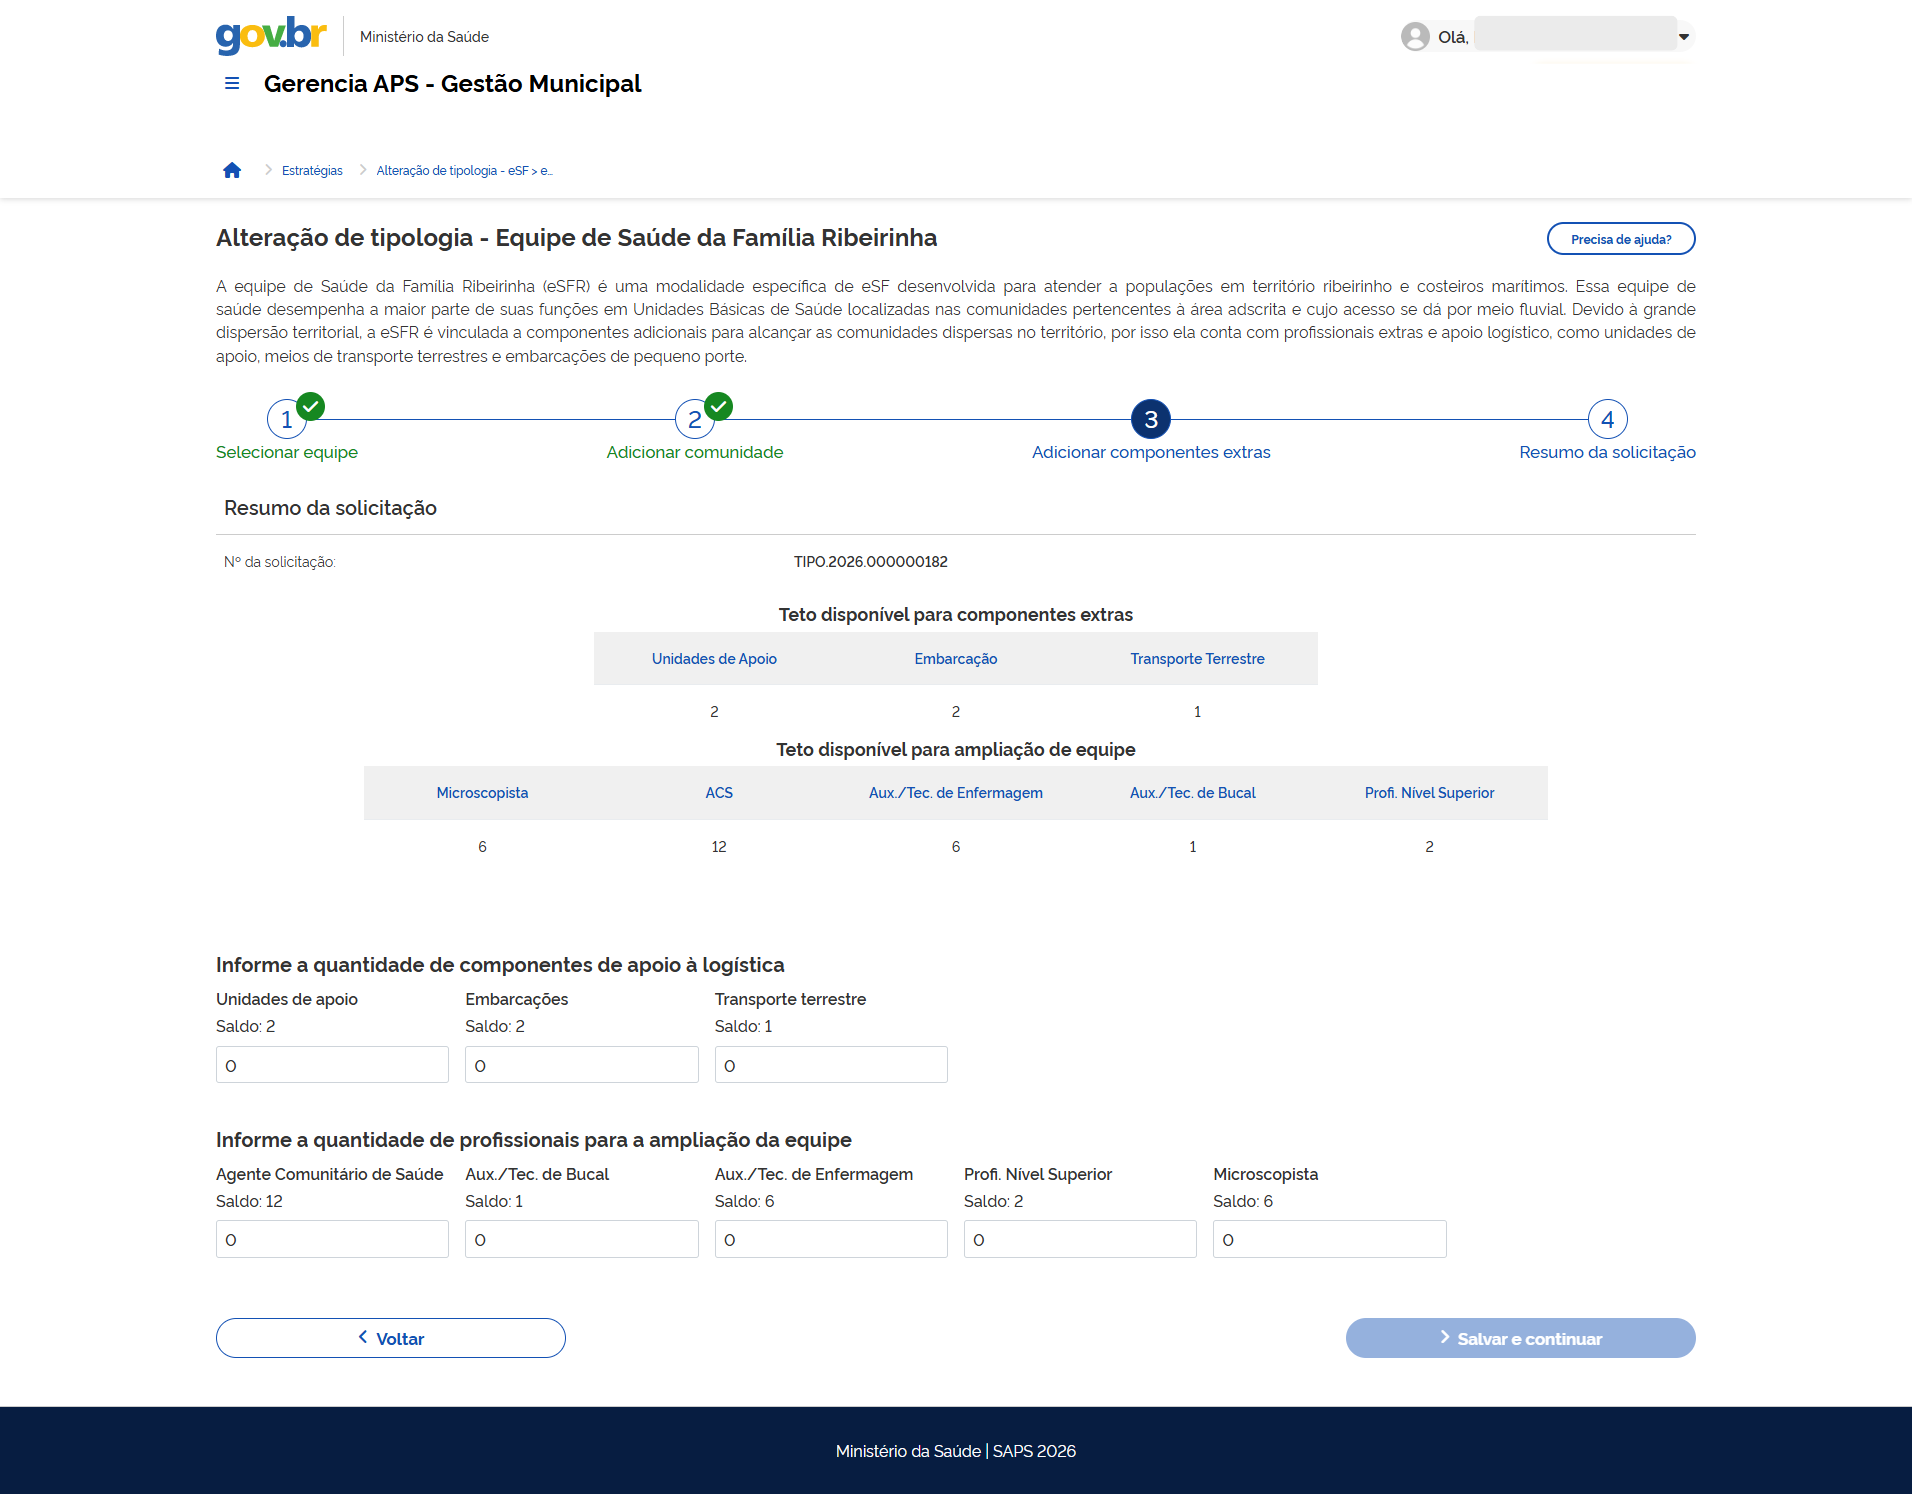Go to step 2 Adicionar comunidade

tap(694, 420)
